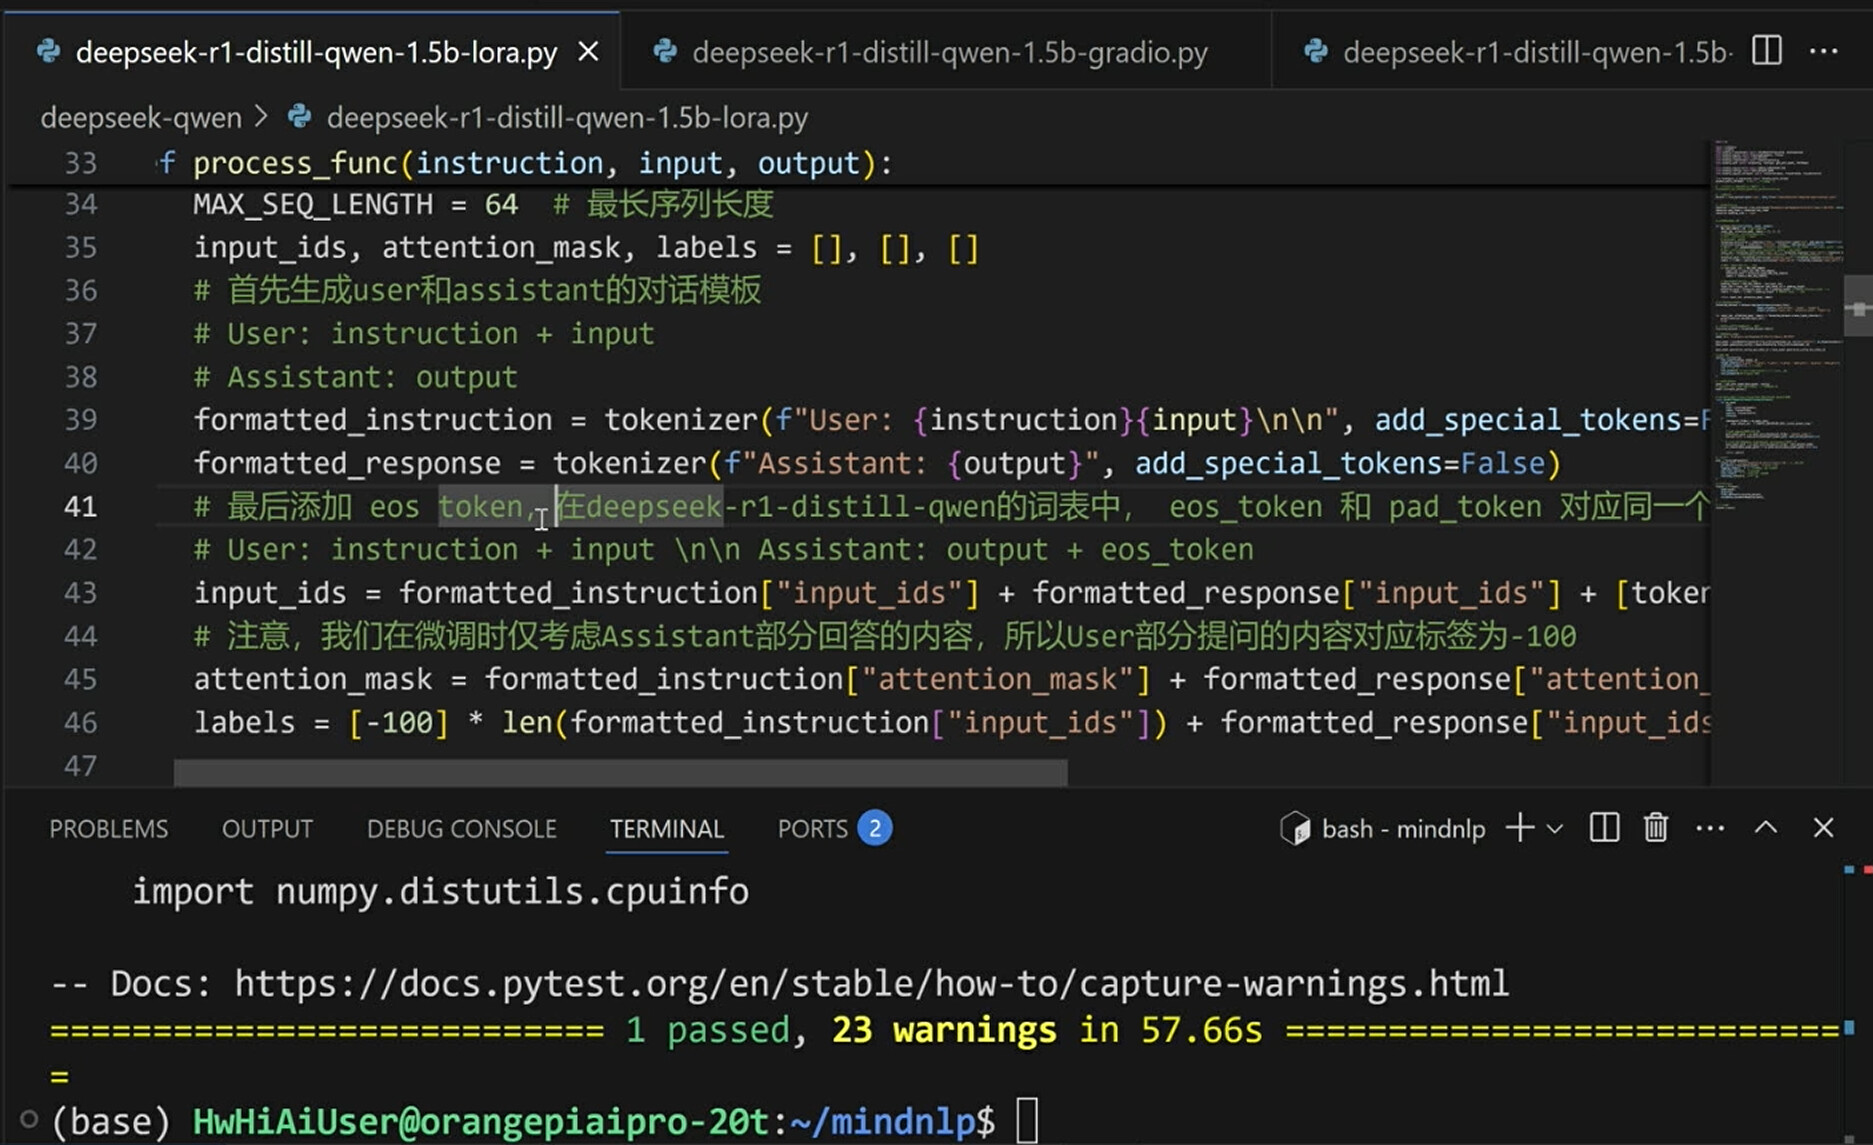Open the DEBUG CONSOLE tab
The height and width of the screenshot is (1145, 1873).
click(x=461, y=829)
